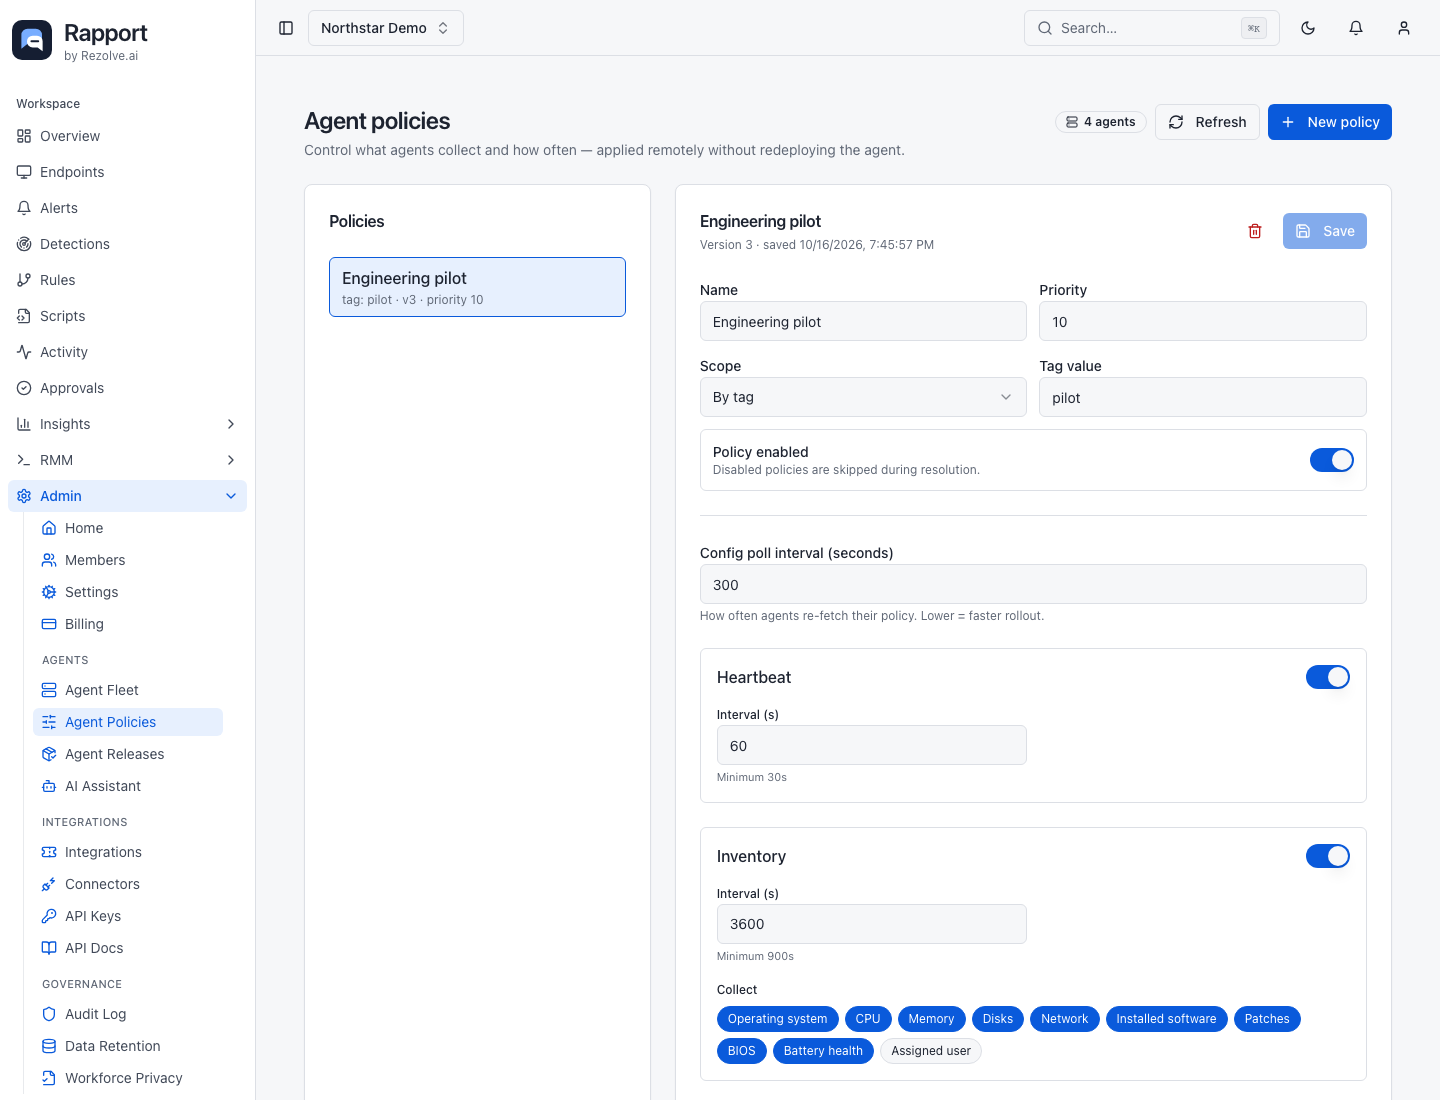Click the Connectors plug icon

click(49, 884)
